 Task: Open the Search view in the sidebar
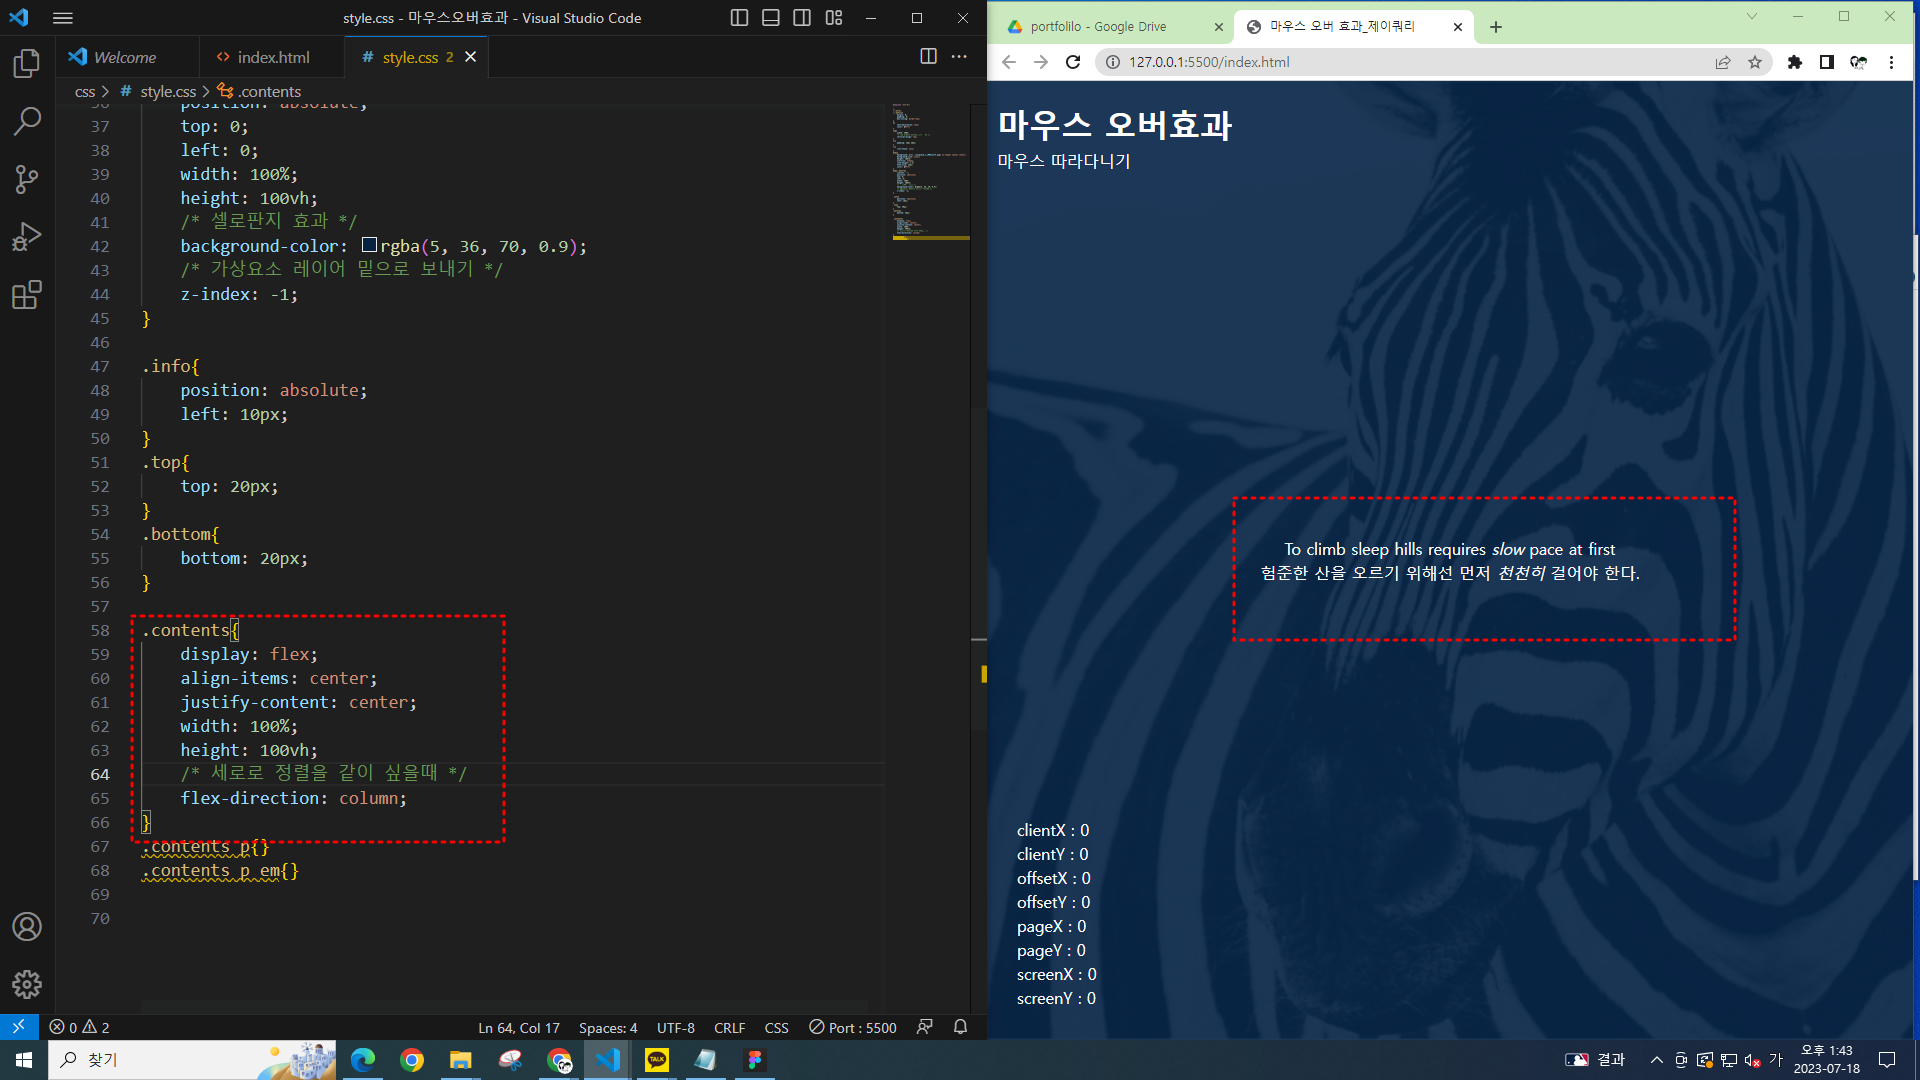pos(27,122)
